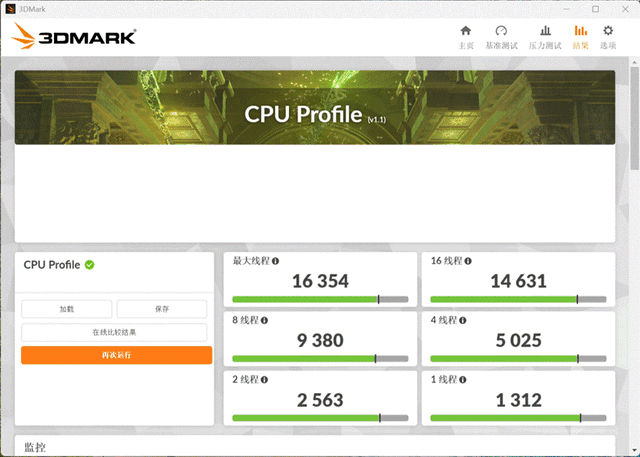640x457 pixels.
Task: Click the info icon next to 8 线程
Action: 264,320
